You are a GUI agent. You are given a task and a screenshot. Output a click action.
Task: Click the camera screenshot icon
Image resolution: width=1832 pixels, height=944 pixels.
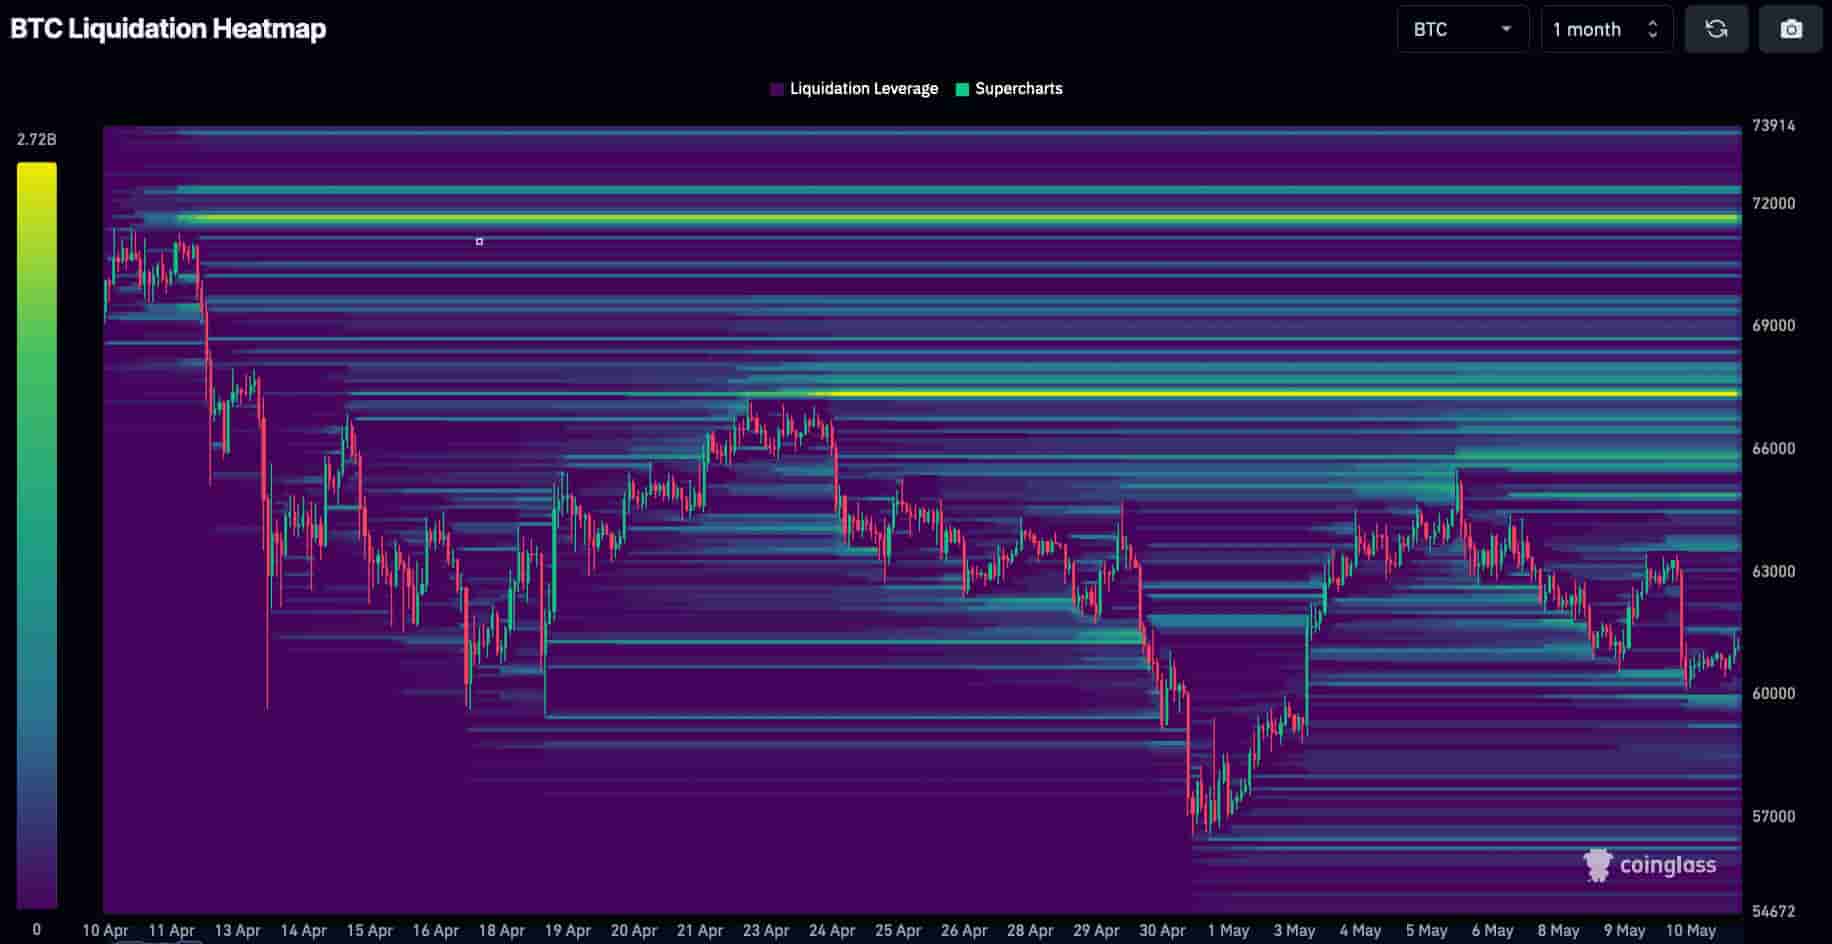pos(1790,29)
